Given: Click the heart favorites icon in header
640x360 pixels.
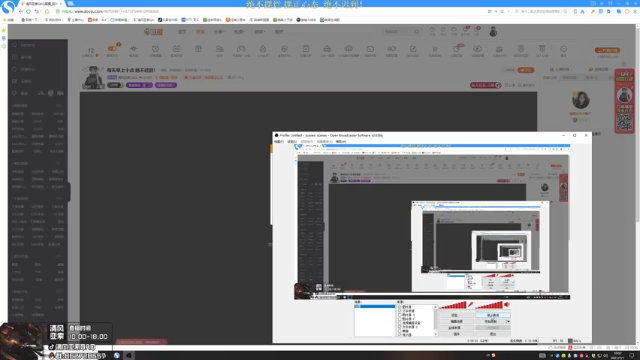Looking at the screenshot, I should 443,30.
